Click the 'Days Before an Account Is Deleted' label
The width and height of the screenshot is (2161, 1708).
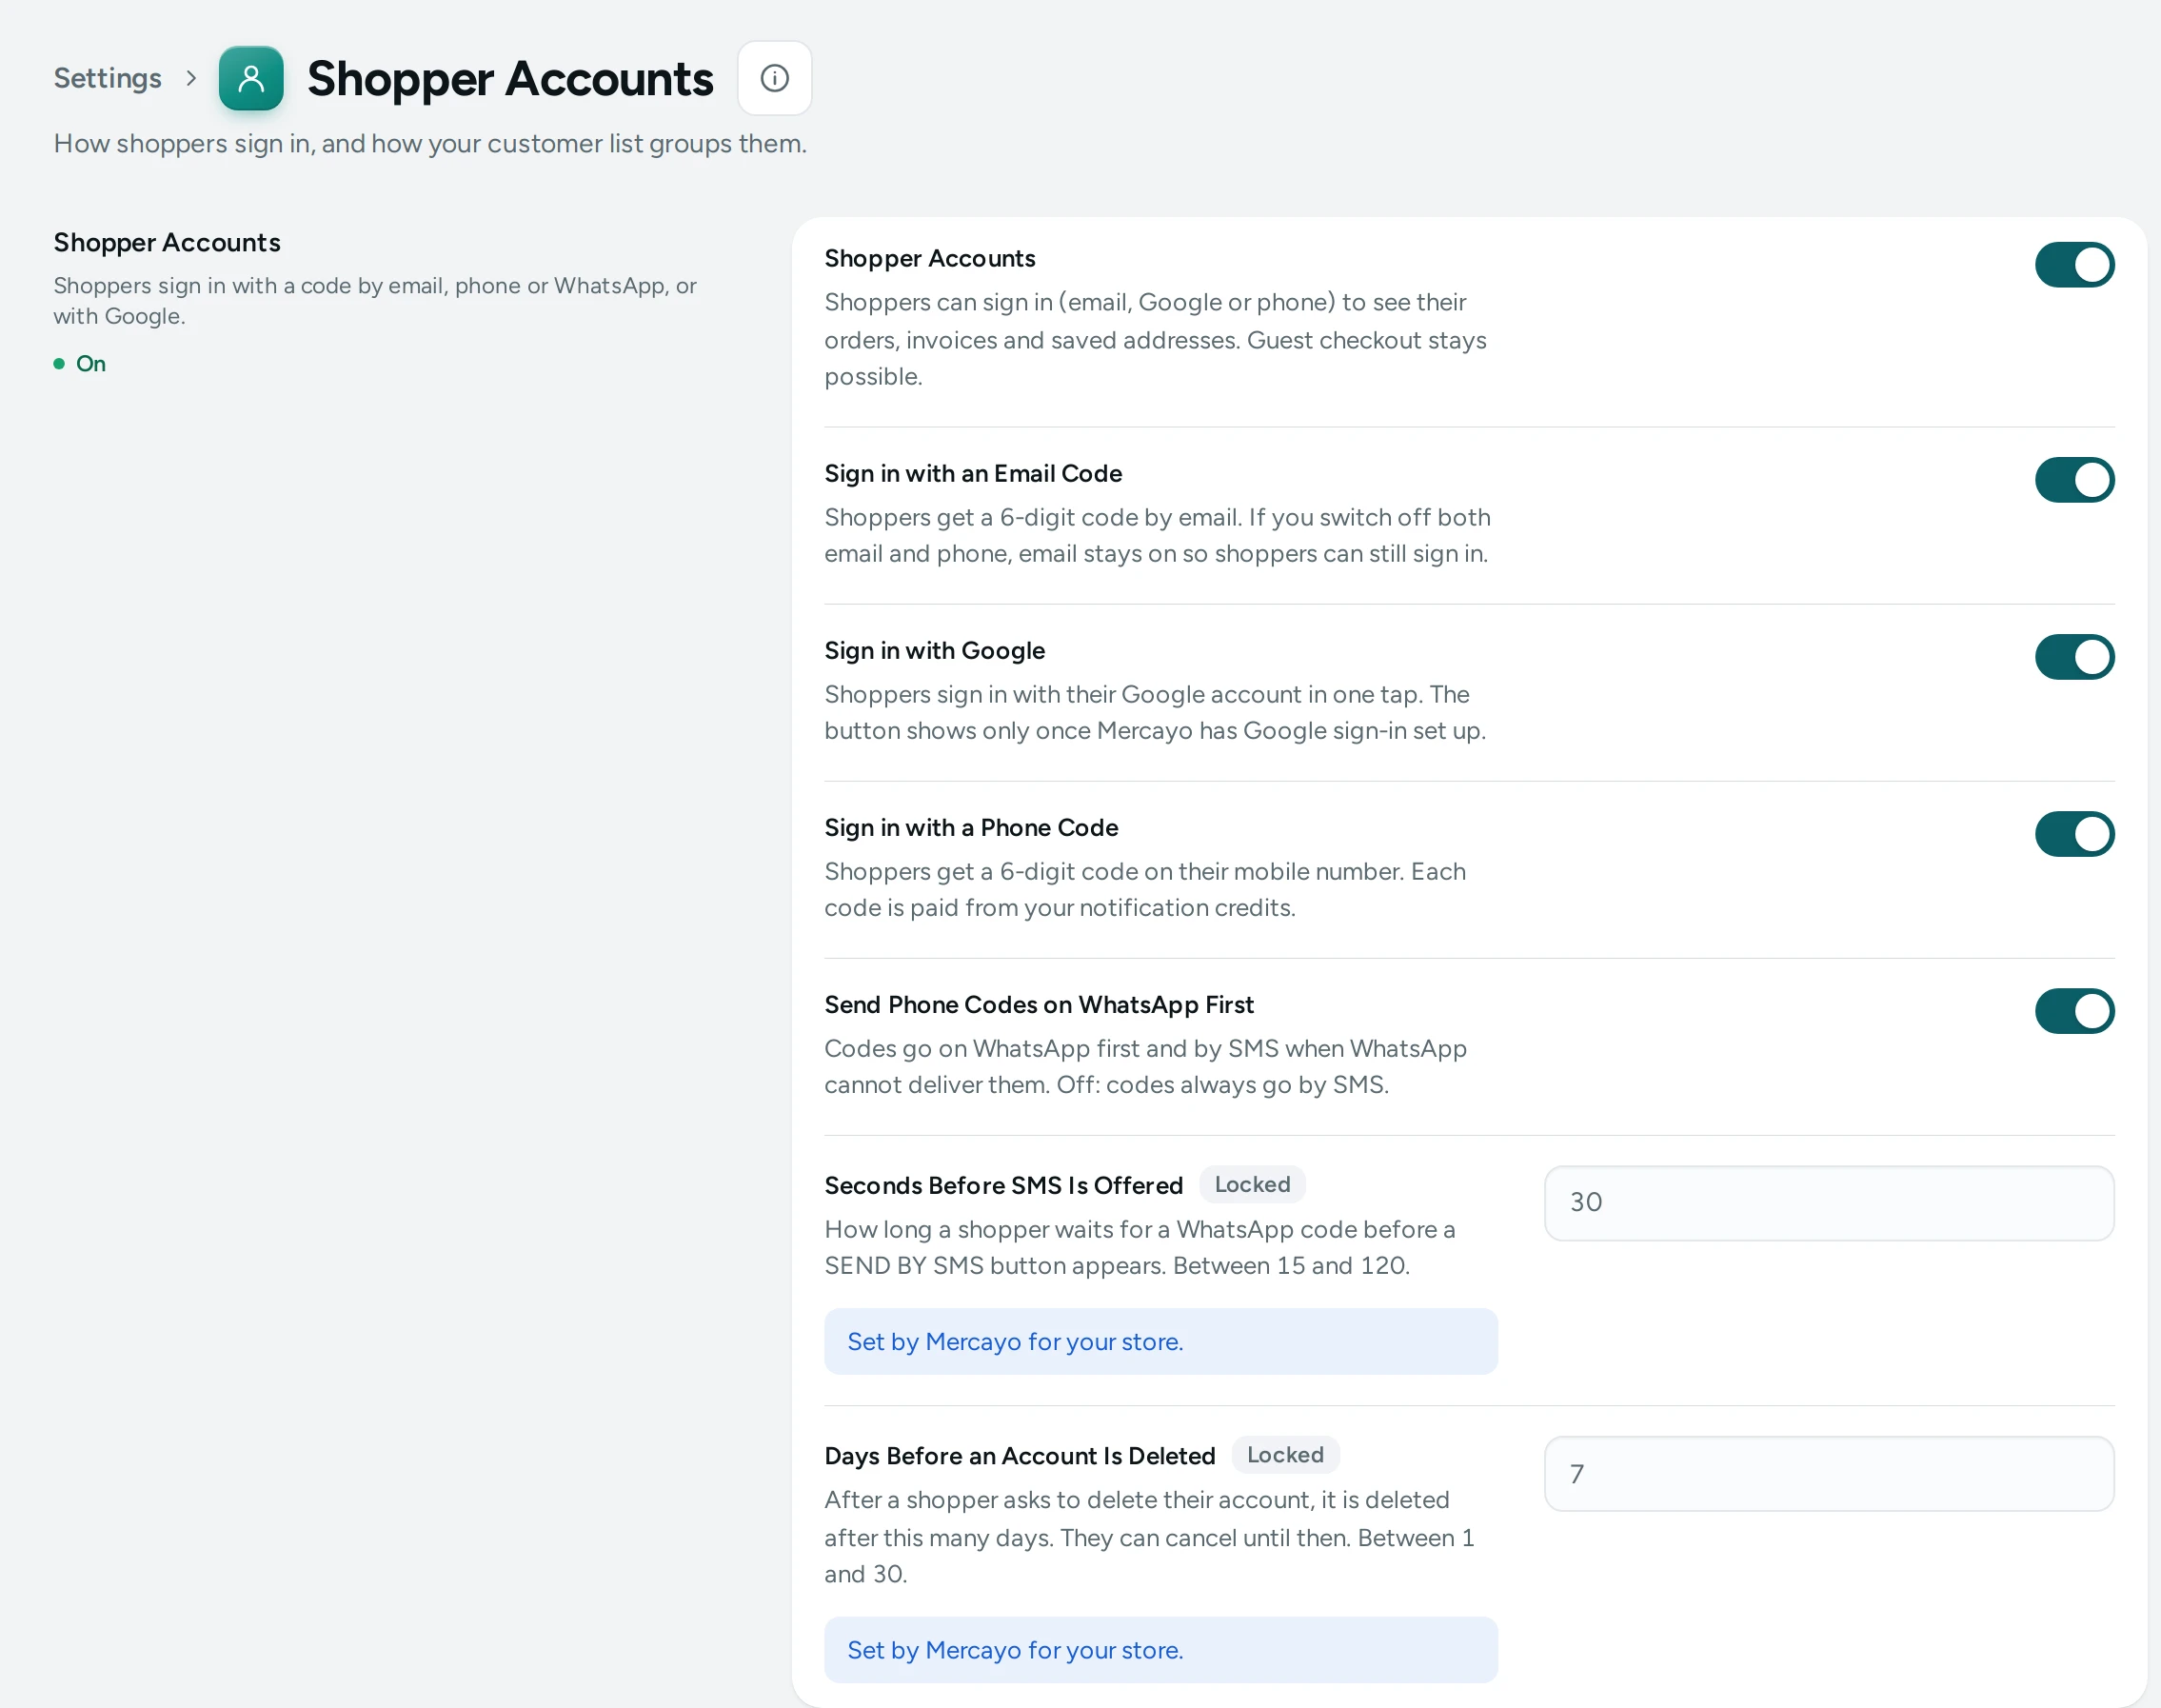click(1020, 1456)
